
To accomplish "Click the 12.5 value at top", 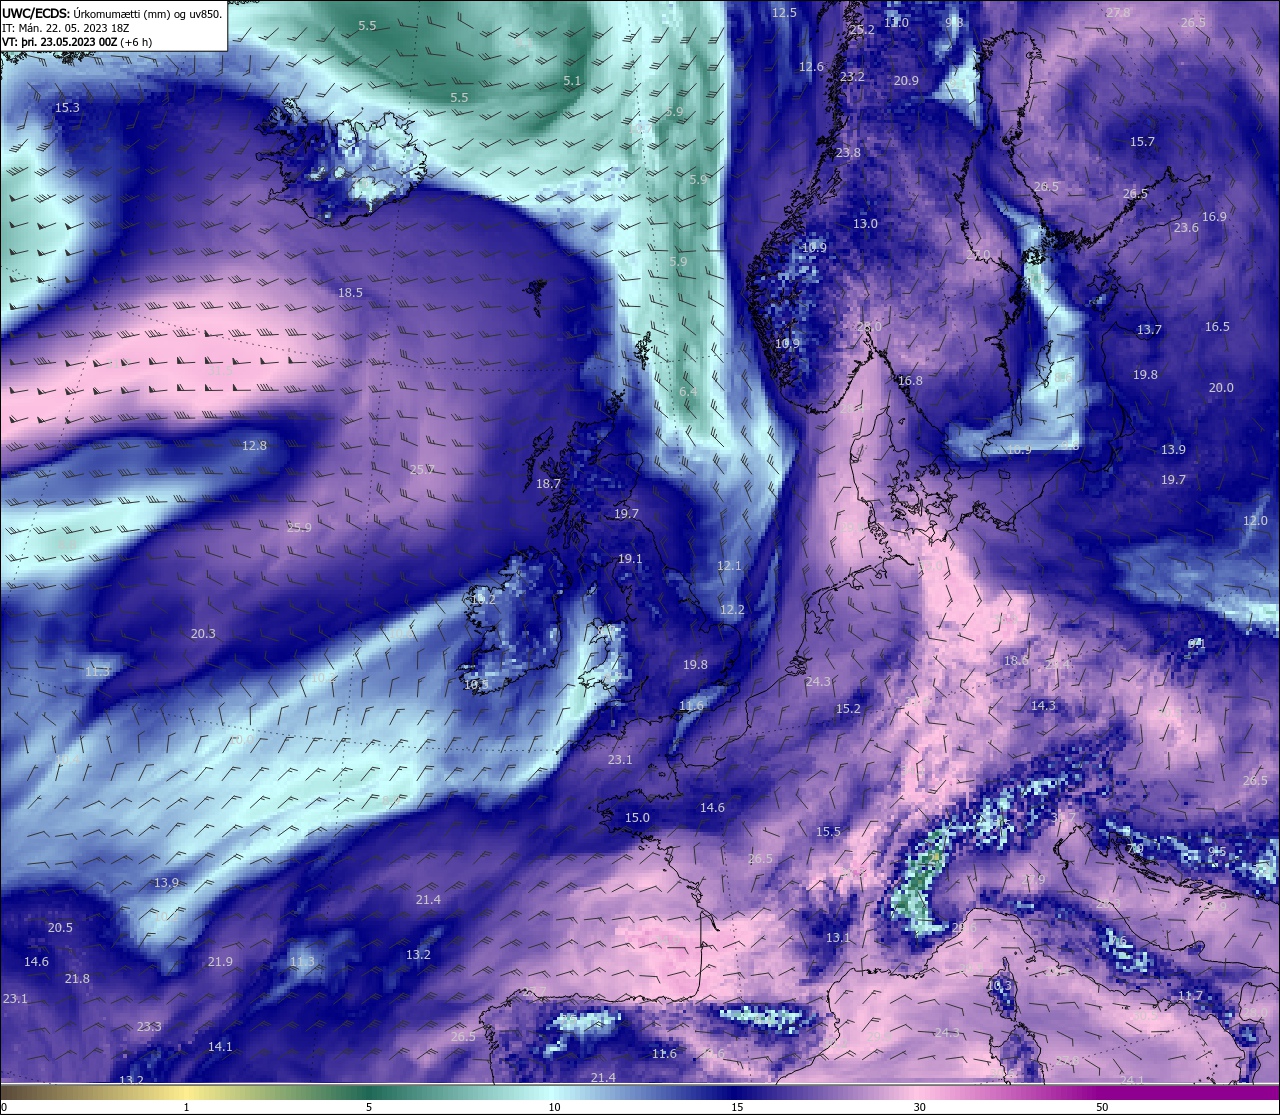I will [785, 12].
